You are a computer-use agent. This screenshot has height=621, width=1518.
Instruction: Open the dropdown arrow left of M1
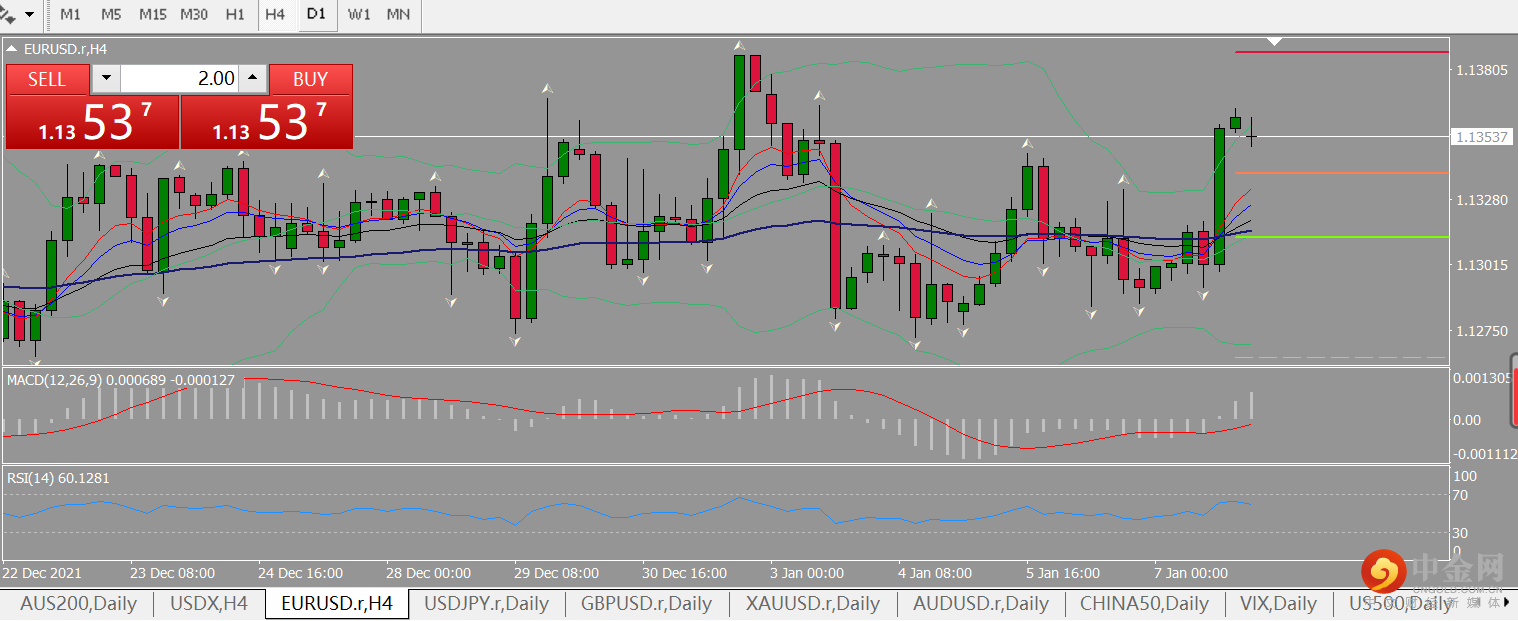pos(29,14)
